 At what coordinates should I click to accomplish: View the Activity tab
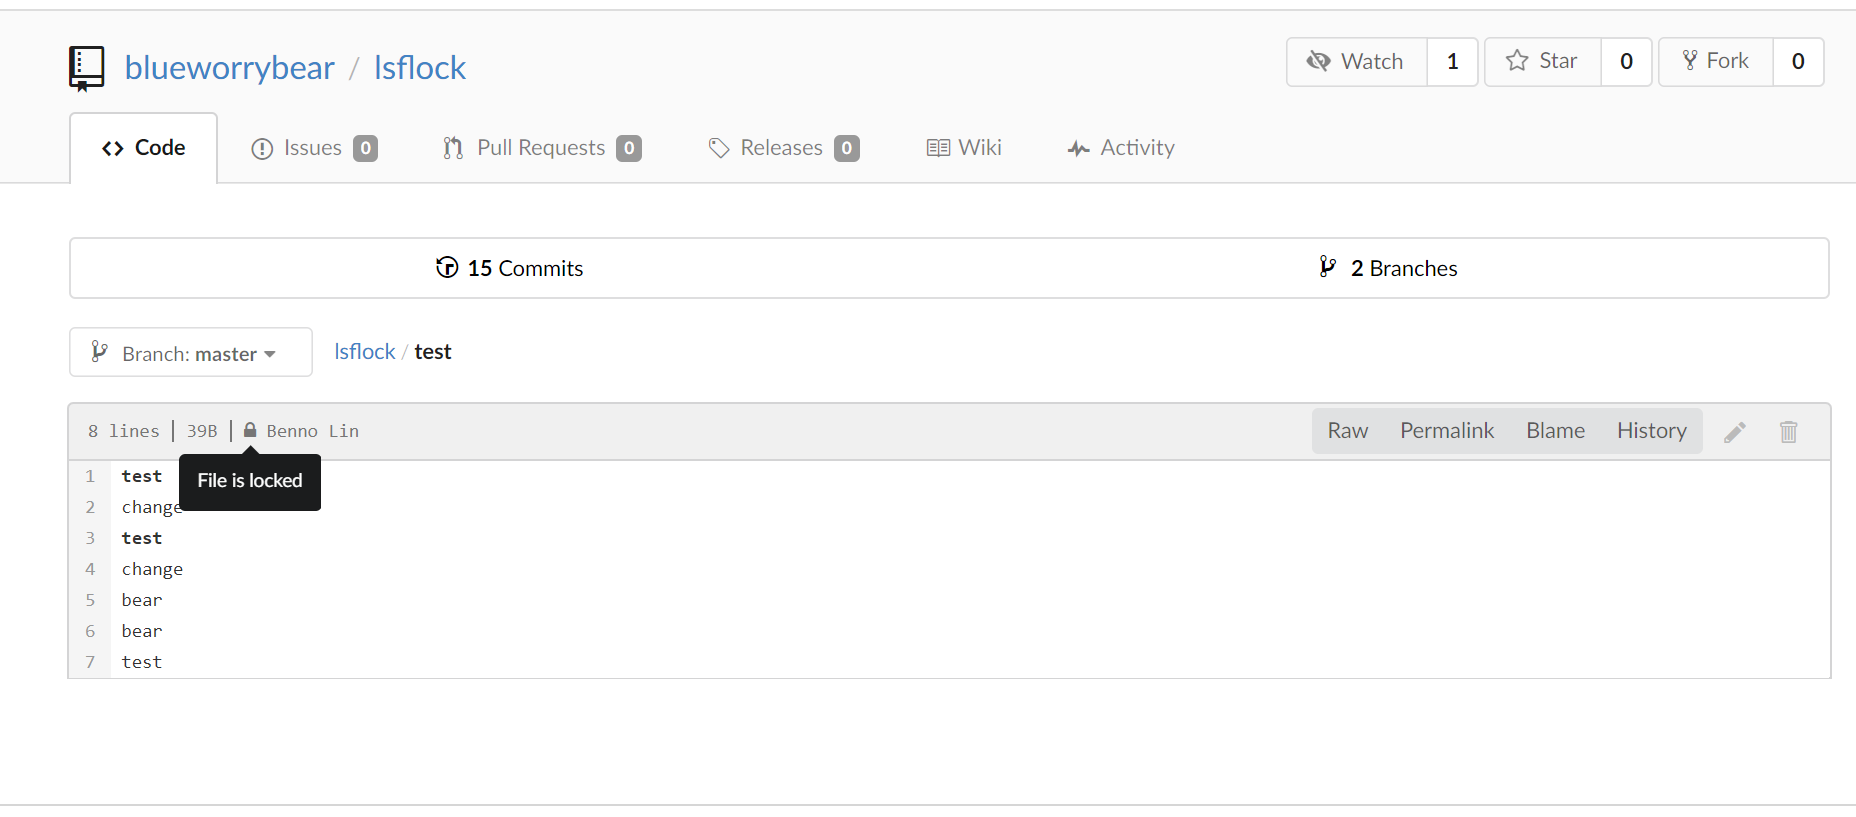(x=1121, y=148)
